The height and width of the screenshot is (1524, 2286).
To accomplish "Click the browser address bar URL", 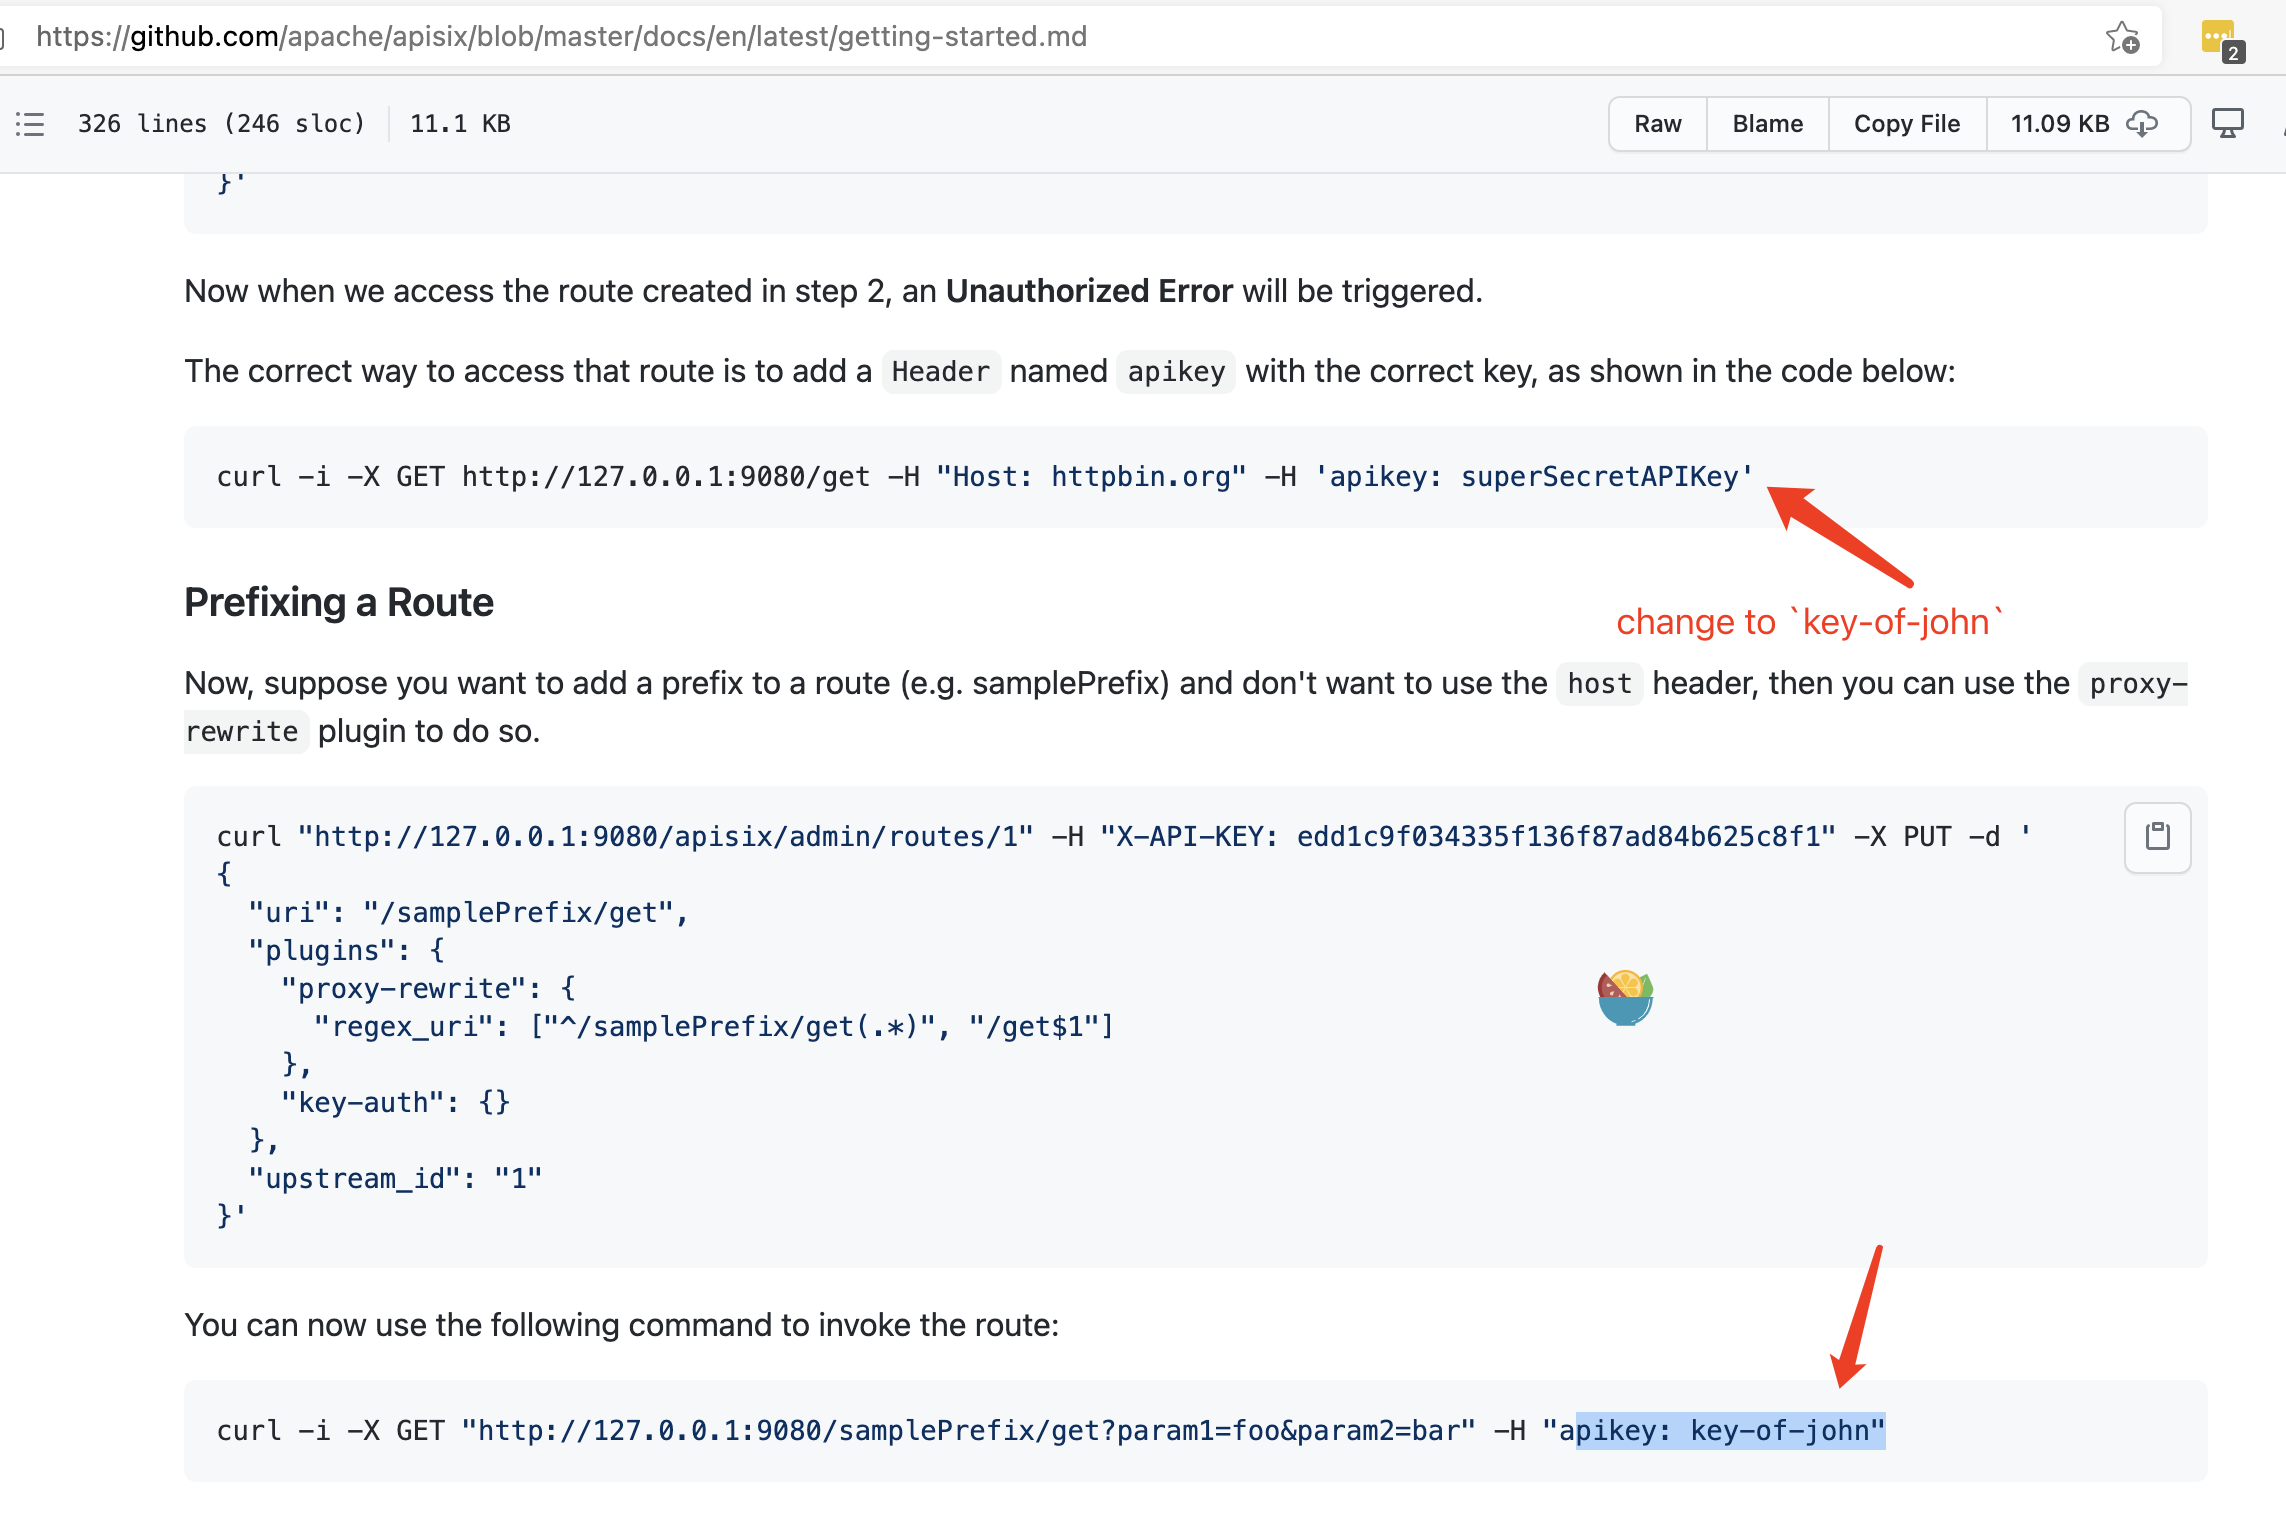I will [x=560, y=37].
